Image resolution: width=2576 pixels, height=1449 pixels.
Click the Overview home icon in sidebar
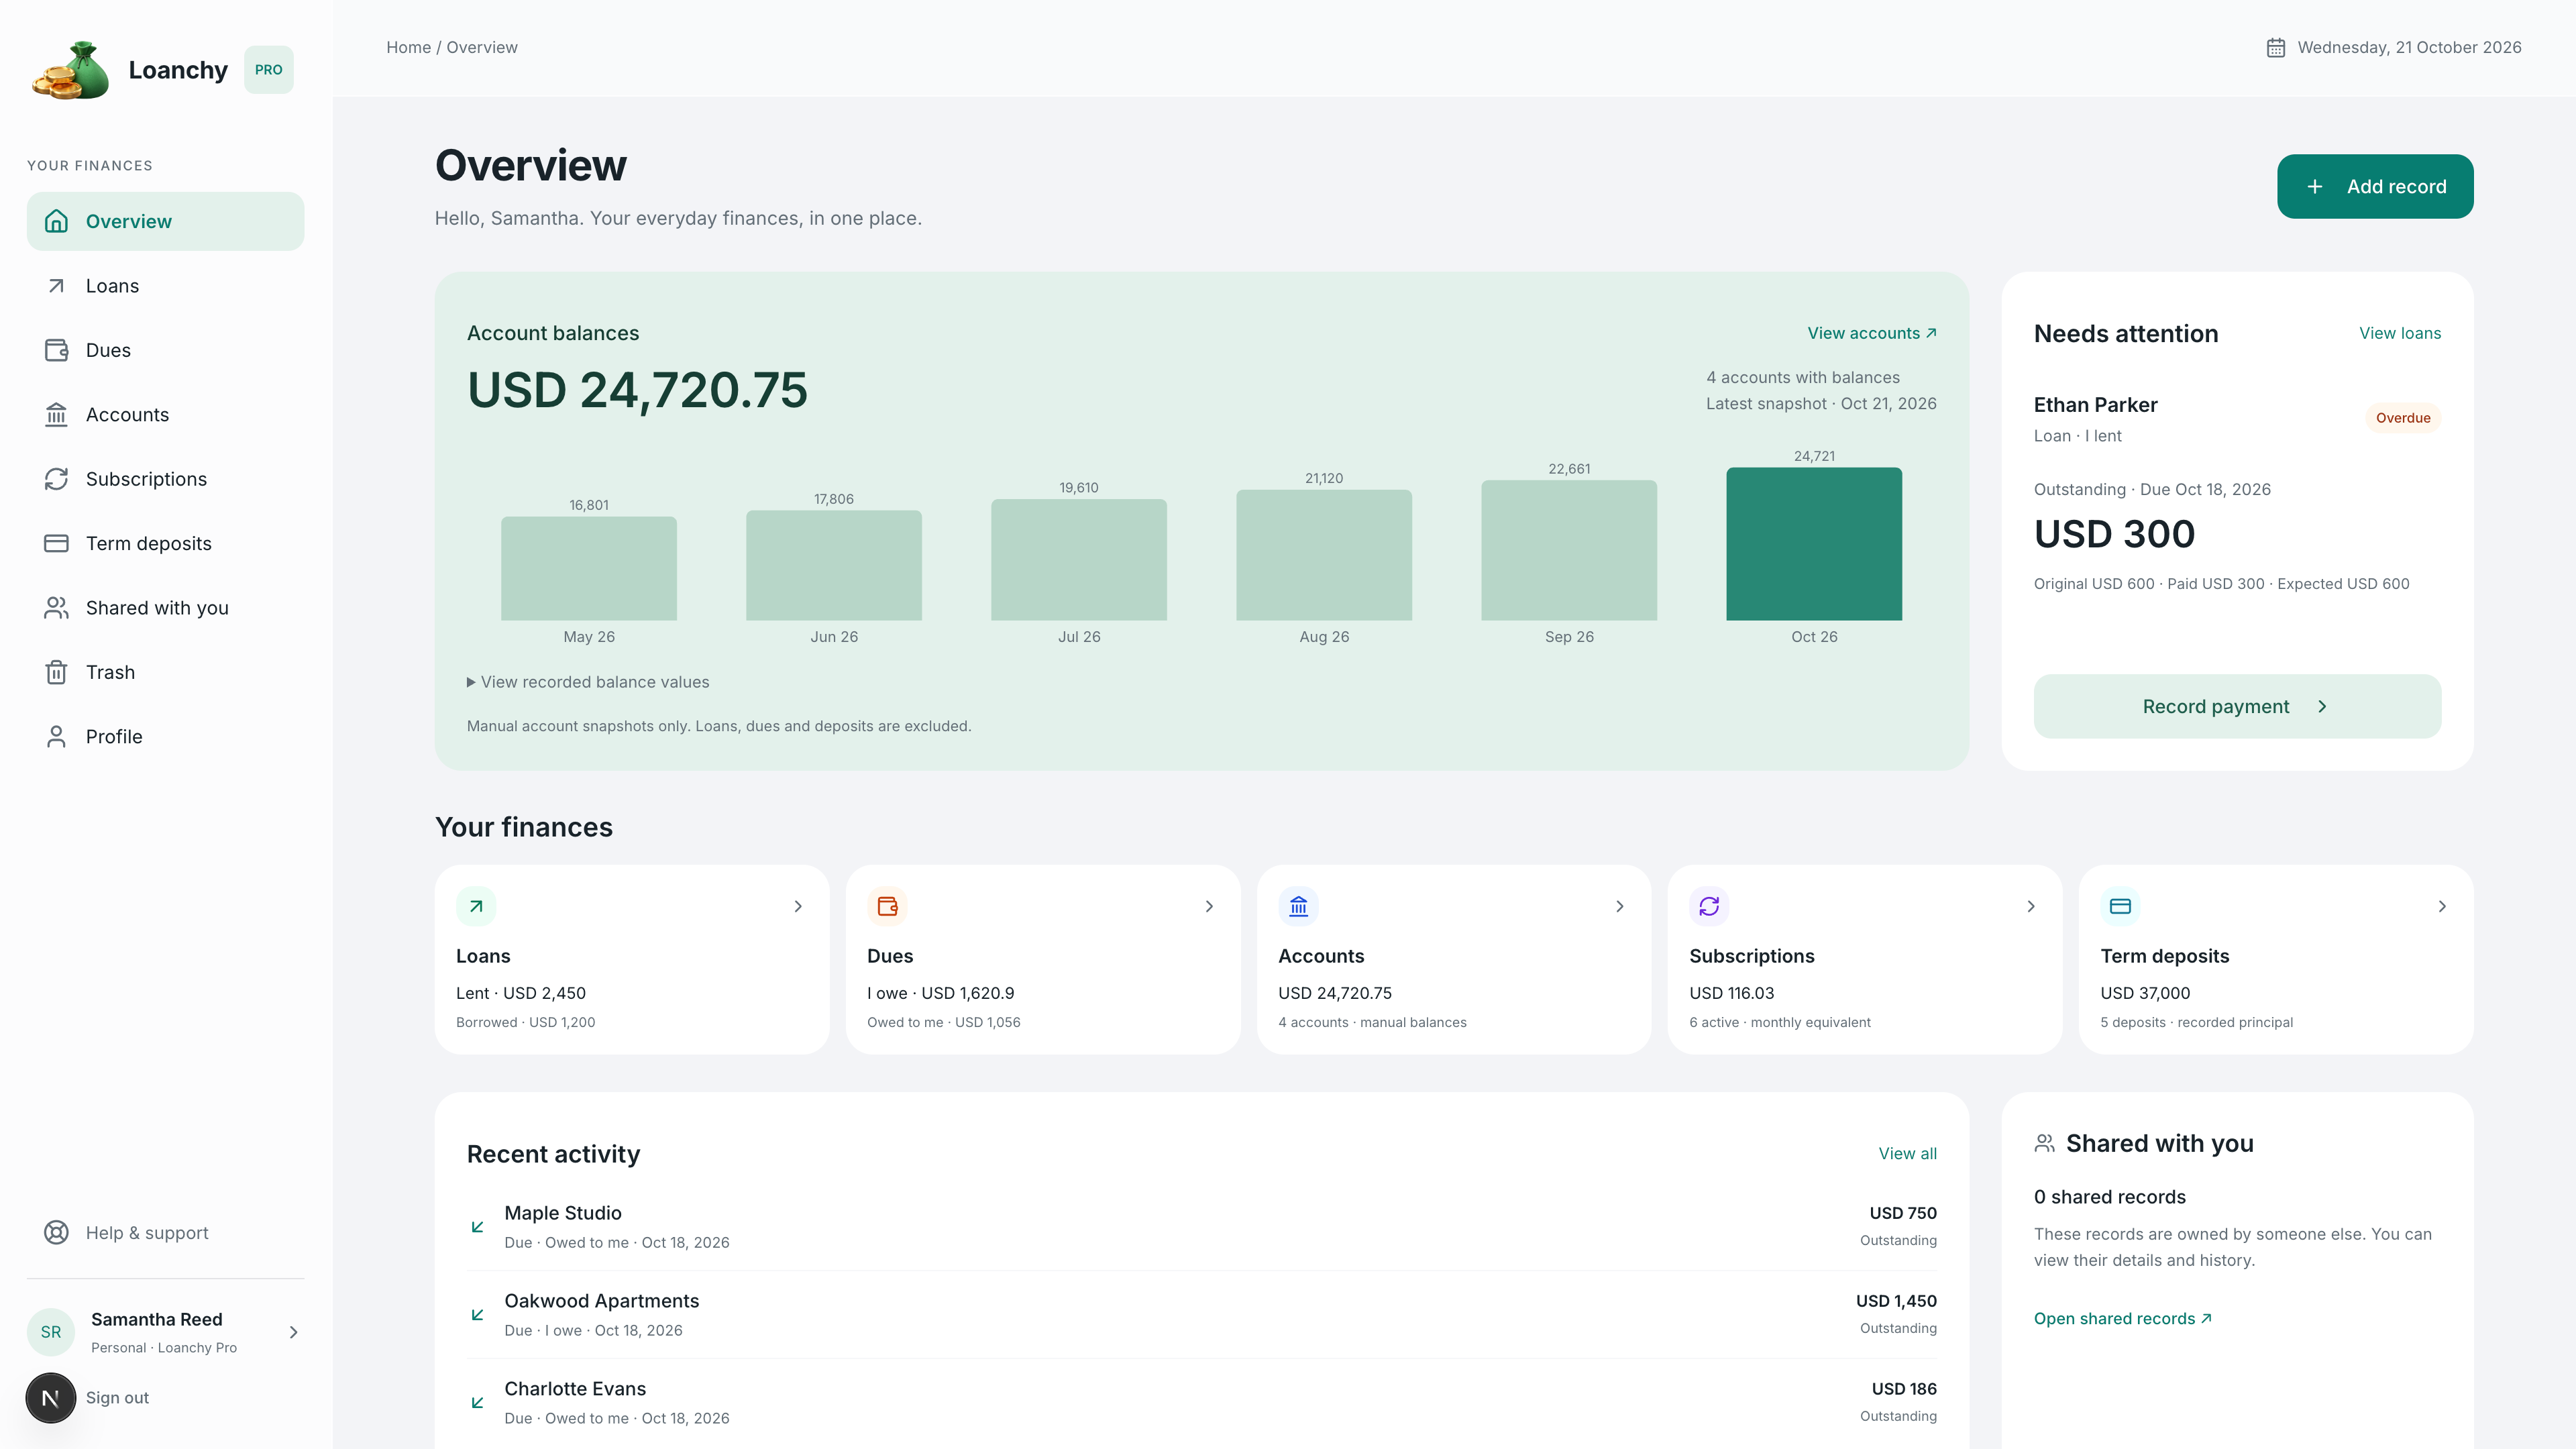[x=56, y=221]
